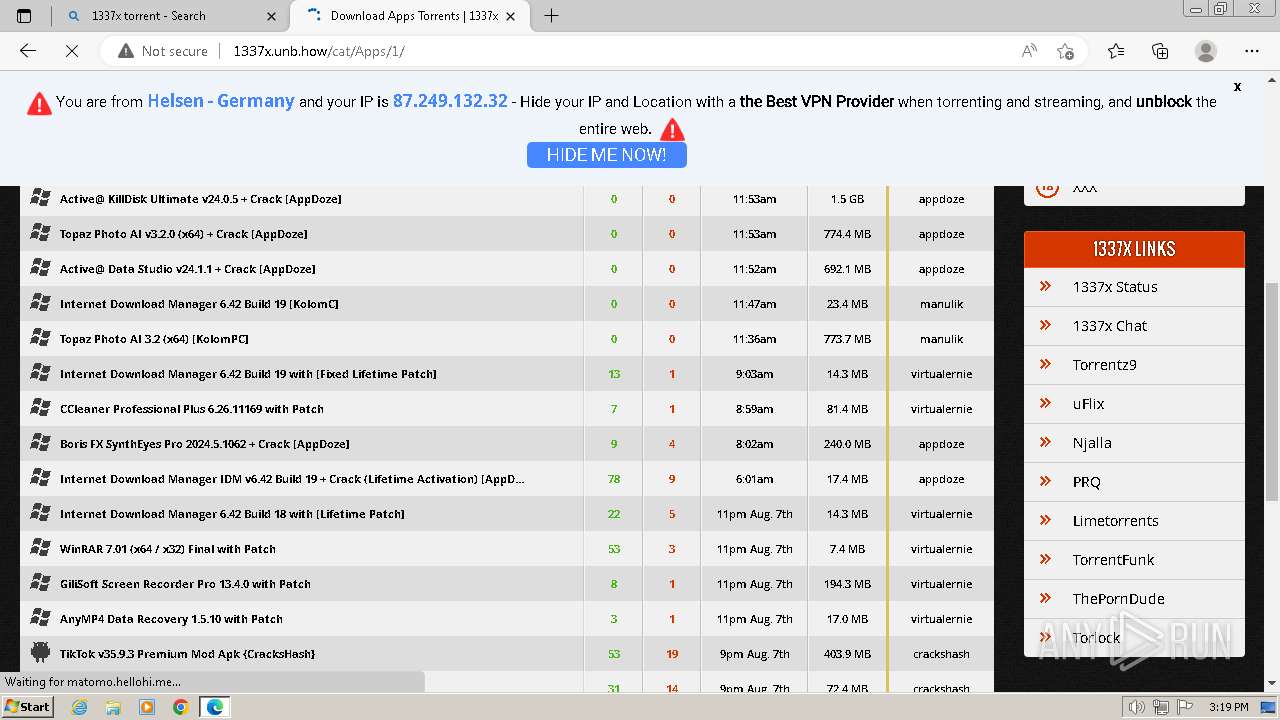The height and width of the screenshot is (720, 1280).
Task: Open Active@ KillDisk Ultimate v24.0.5 torrent
Action: pyautogui.click(x=200, y=199)
